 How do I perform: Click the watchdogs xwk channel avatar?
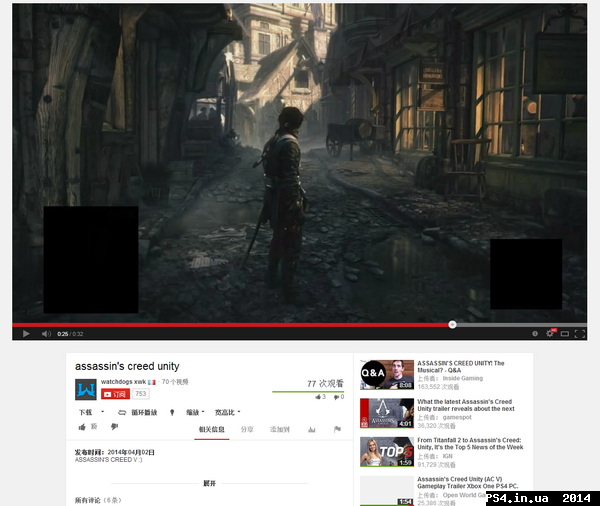click(x=86, y=389)
